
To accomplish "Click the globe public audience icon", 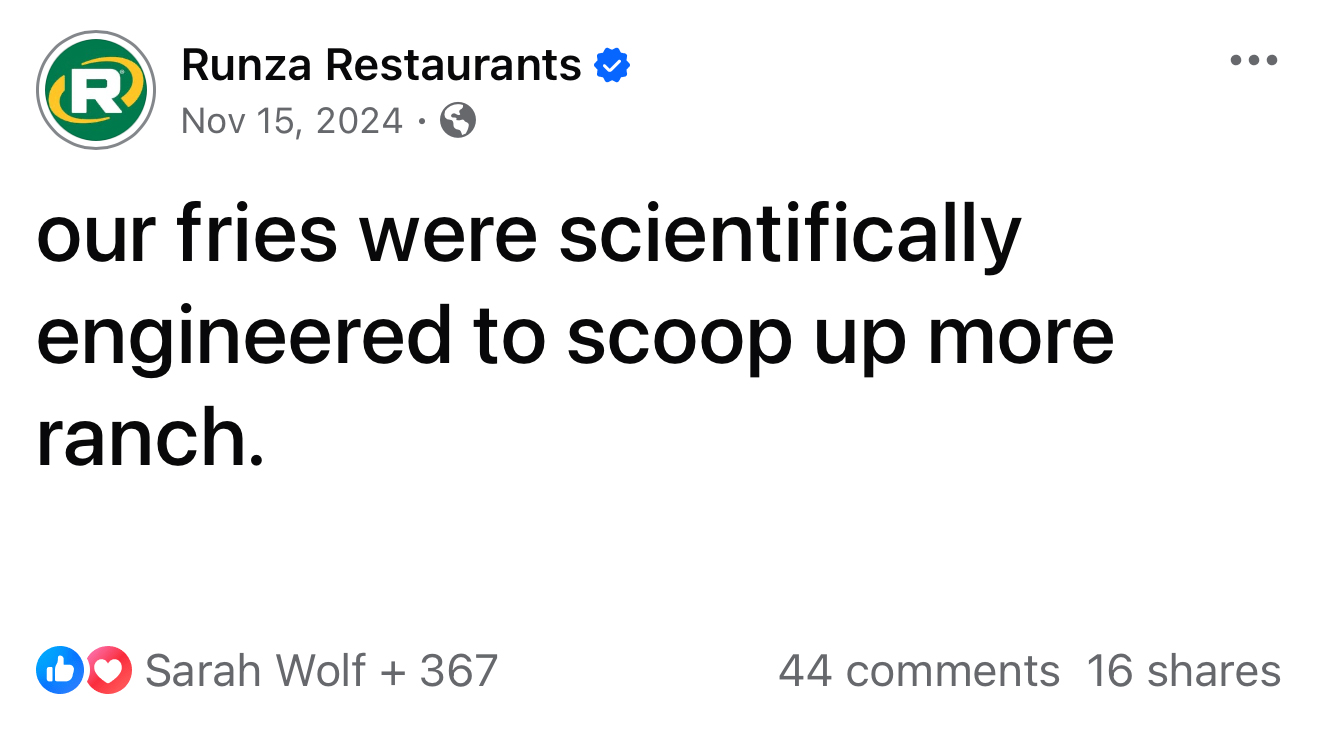I will click(x=458, y=121).
